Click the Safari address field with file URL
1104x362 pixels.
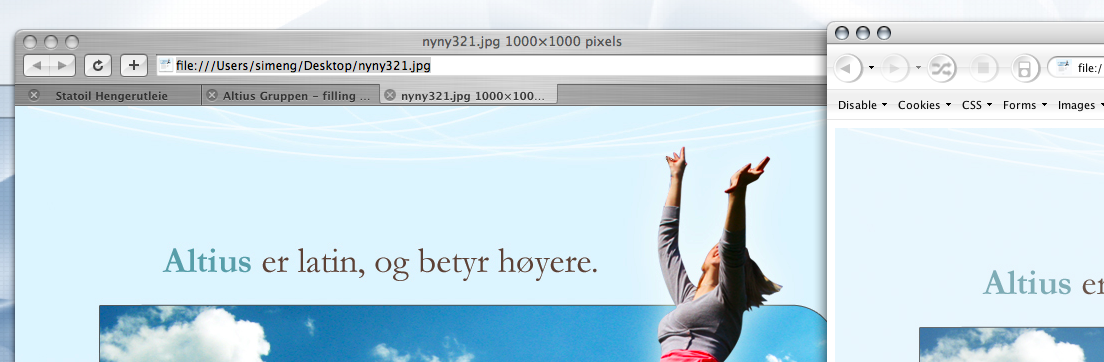pyautogui.click(x=491, y=65)
